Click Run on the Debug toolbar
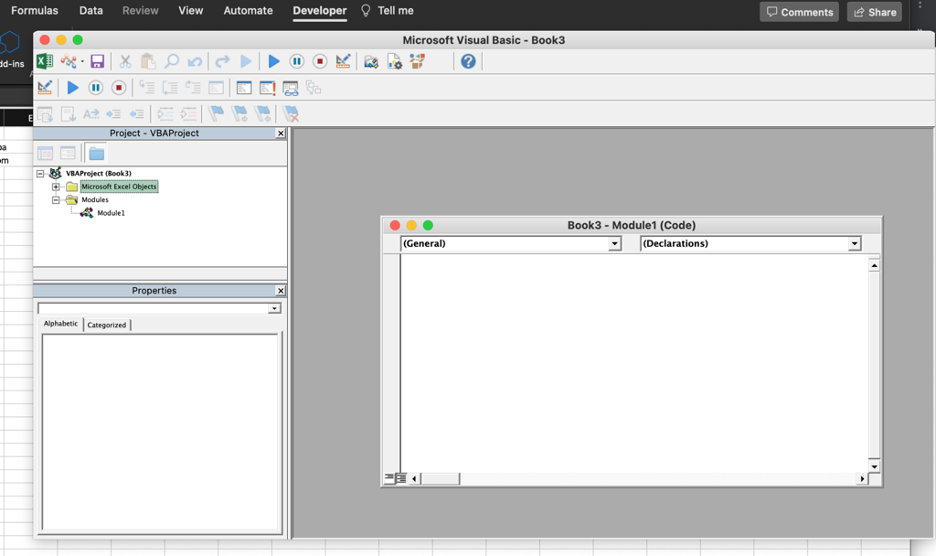Viewport: 936px width, 556px height. pos(72,88)
